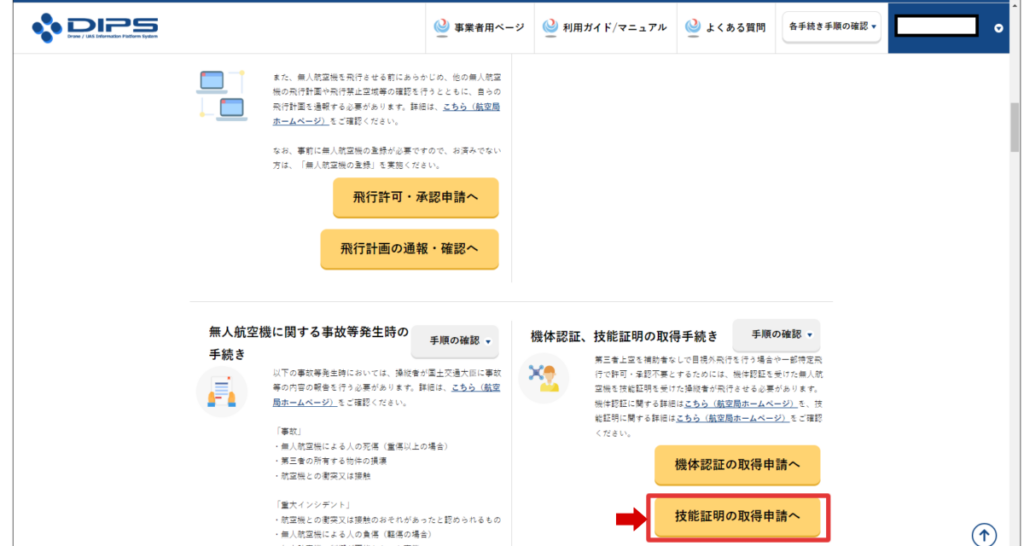Click 無人航空機に関する事故等発生時の手続き heading
The width and height of the screenshot is (1024, 546).
pos(308,343)
